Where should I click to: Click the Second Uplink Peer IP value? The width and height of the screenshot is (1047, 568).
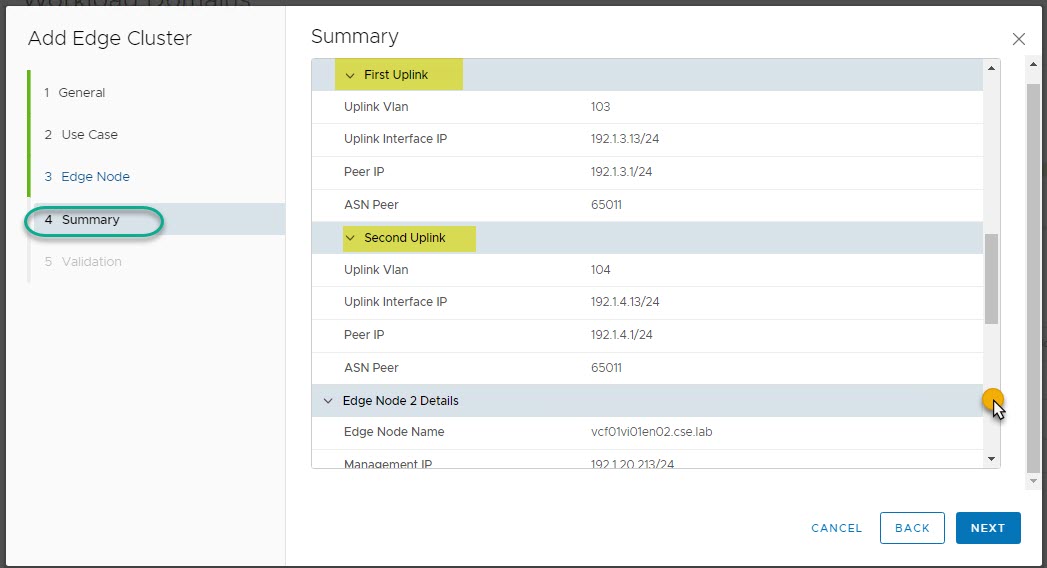(x=621, y=335)
